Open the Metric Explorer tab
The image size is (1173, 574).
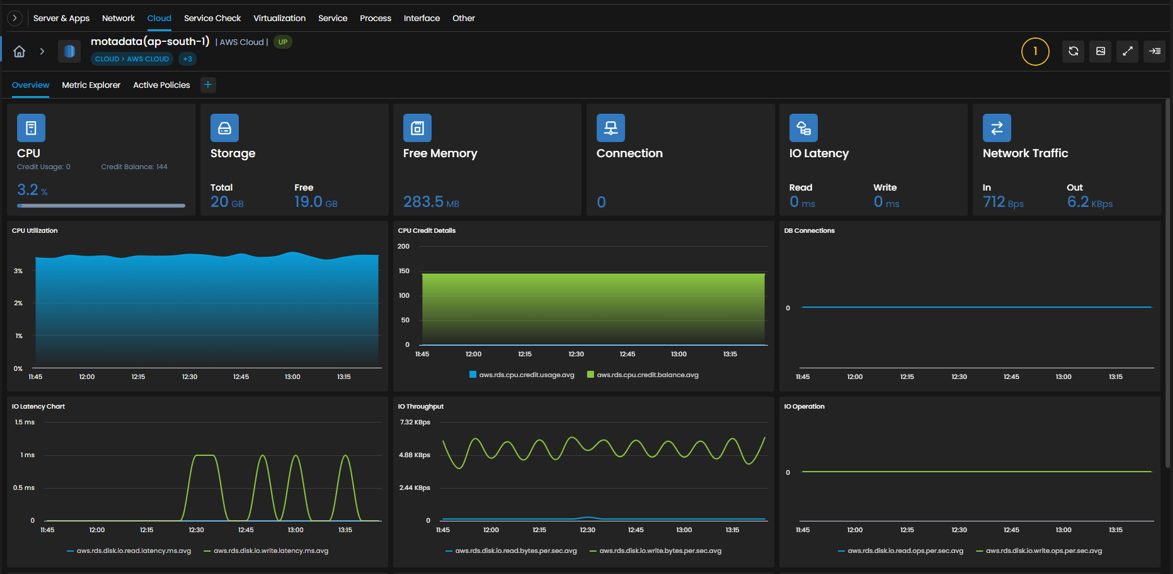tap(91, 85)
